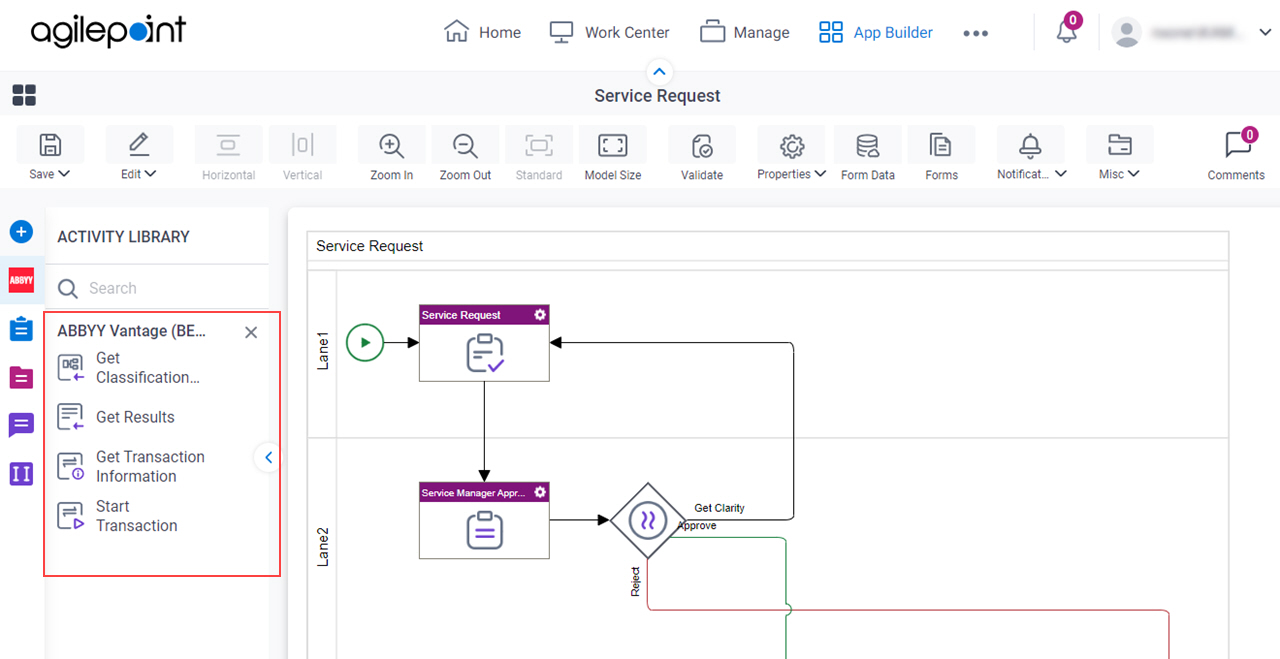Open the app grid icon
Screen dimensions: 1280x659
click(x=24, y=95)
